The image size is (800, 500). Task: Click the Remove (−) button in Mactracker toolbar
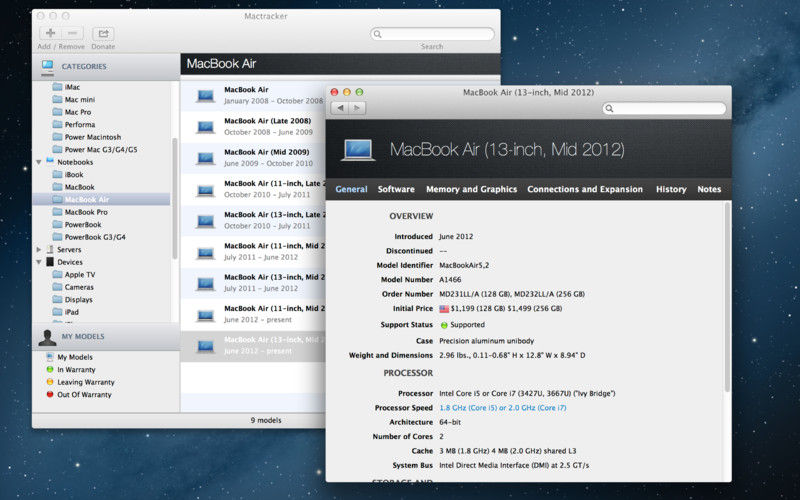(x=72, y=33)
